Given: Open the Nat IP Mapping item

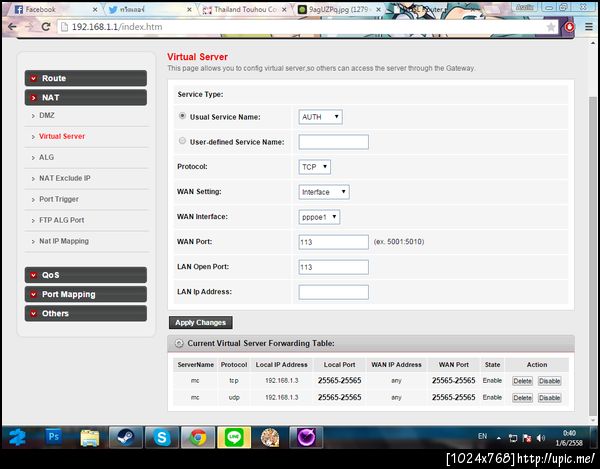Looking at the screenshot, I should point(64,241).
